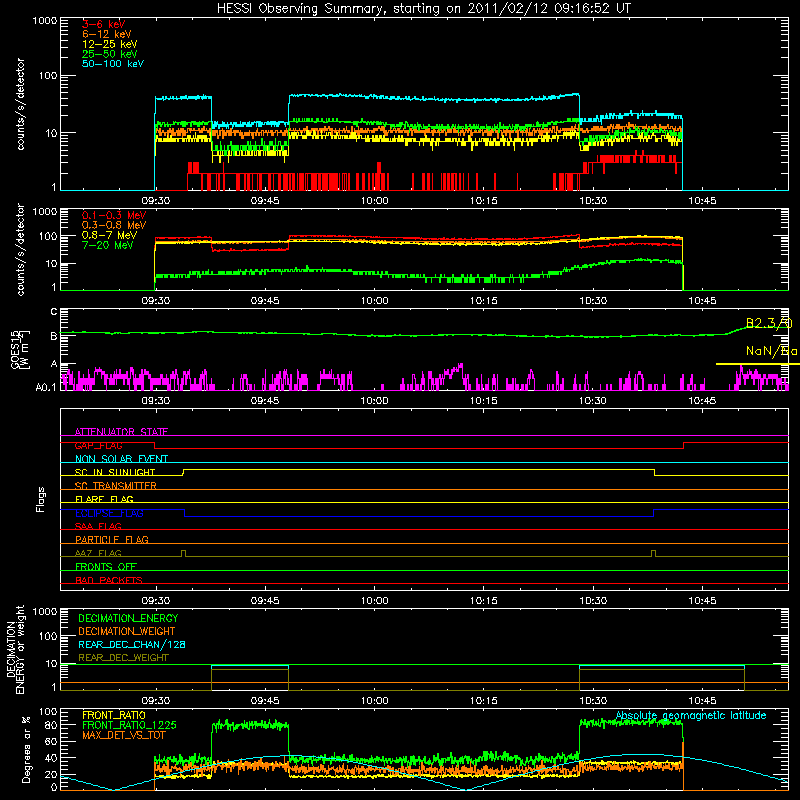Select the FRONT_RATIO_1225 legend label
This screenshot has width=800, height=800.
[130, 725]
